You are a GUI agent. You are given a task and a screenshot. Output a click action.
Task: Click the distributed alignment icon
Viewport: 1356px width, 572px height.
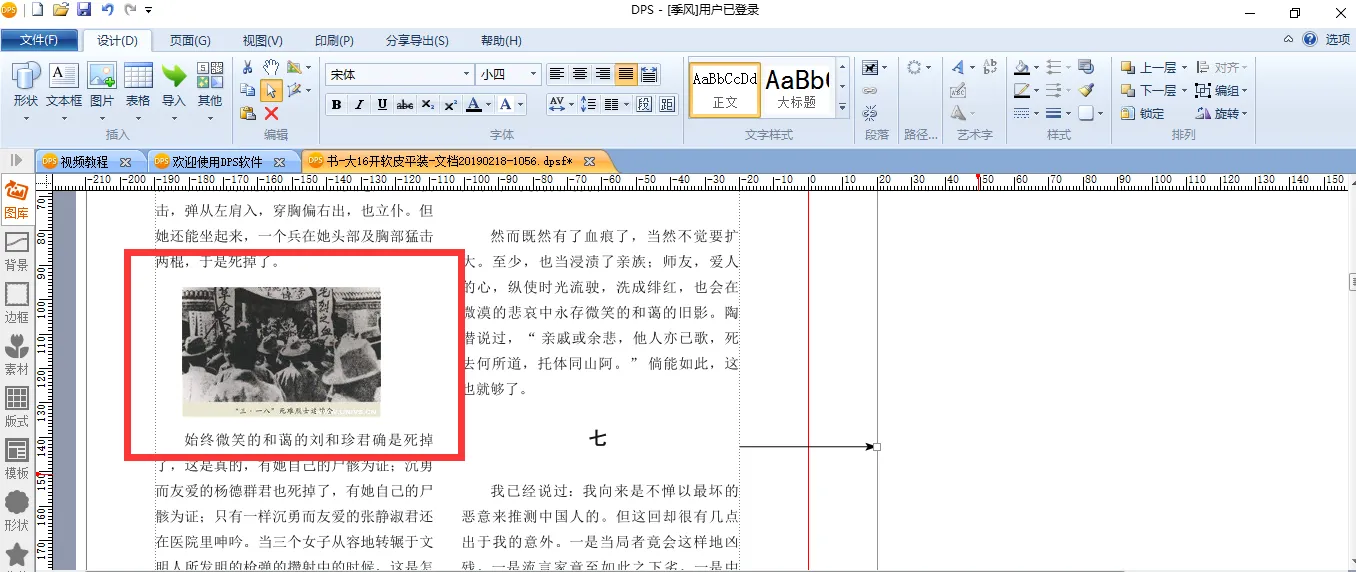649,74
